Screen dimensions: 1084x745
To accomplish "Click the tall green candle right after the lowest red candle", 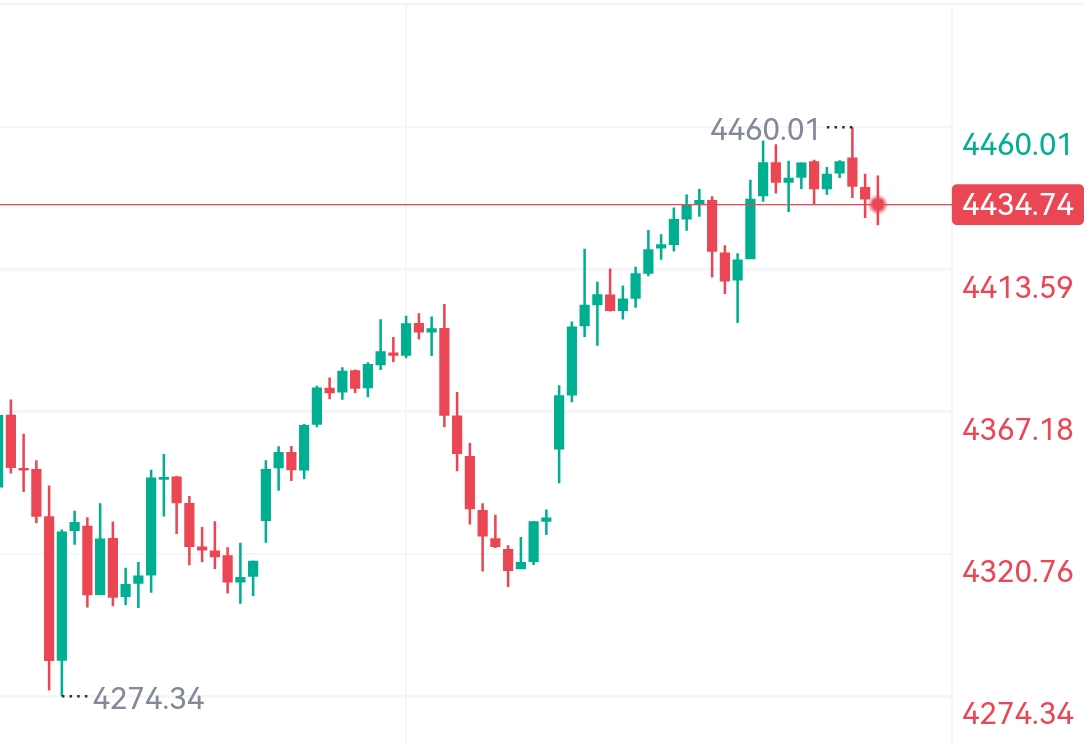I will point(62,595).
